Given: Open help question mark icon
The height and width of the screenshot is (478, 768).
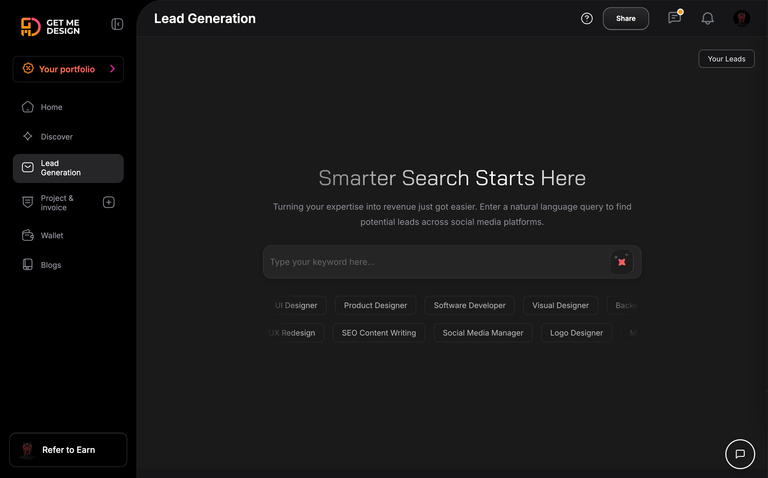Looking at the screenshot, I should [587, 19].
